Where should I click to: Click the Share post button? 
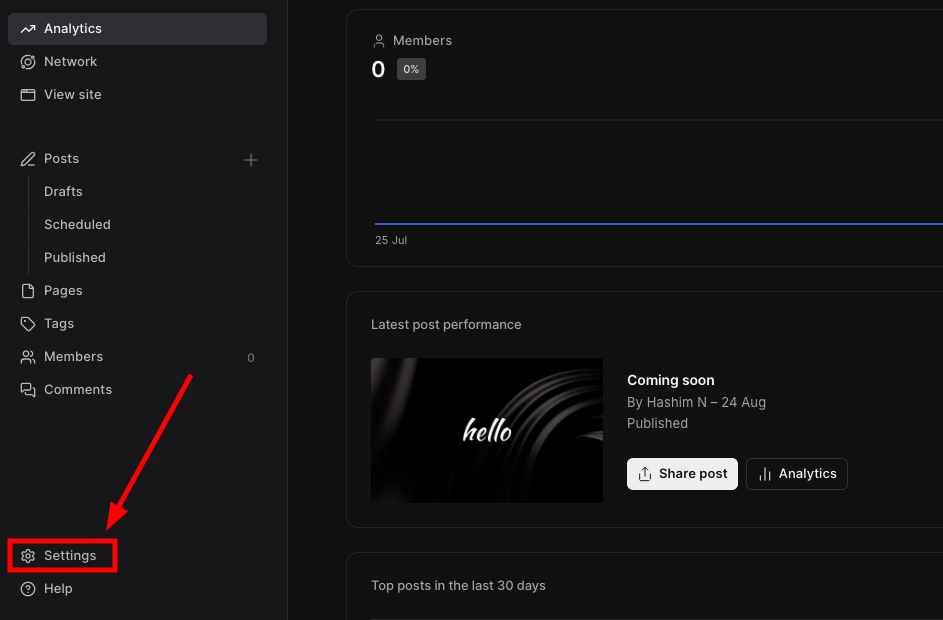coord(682,474)
